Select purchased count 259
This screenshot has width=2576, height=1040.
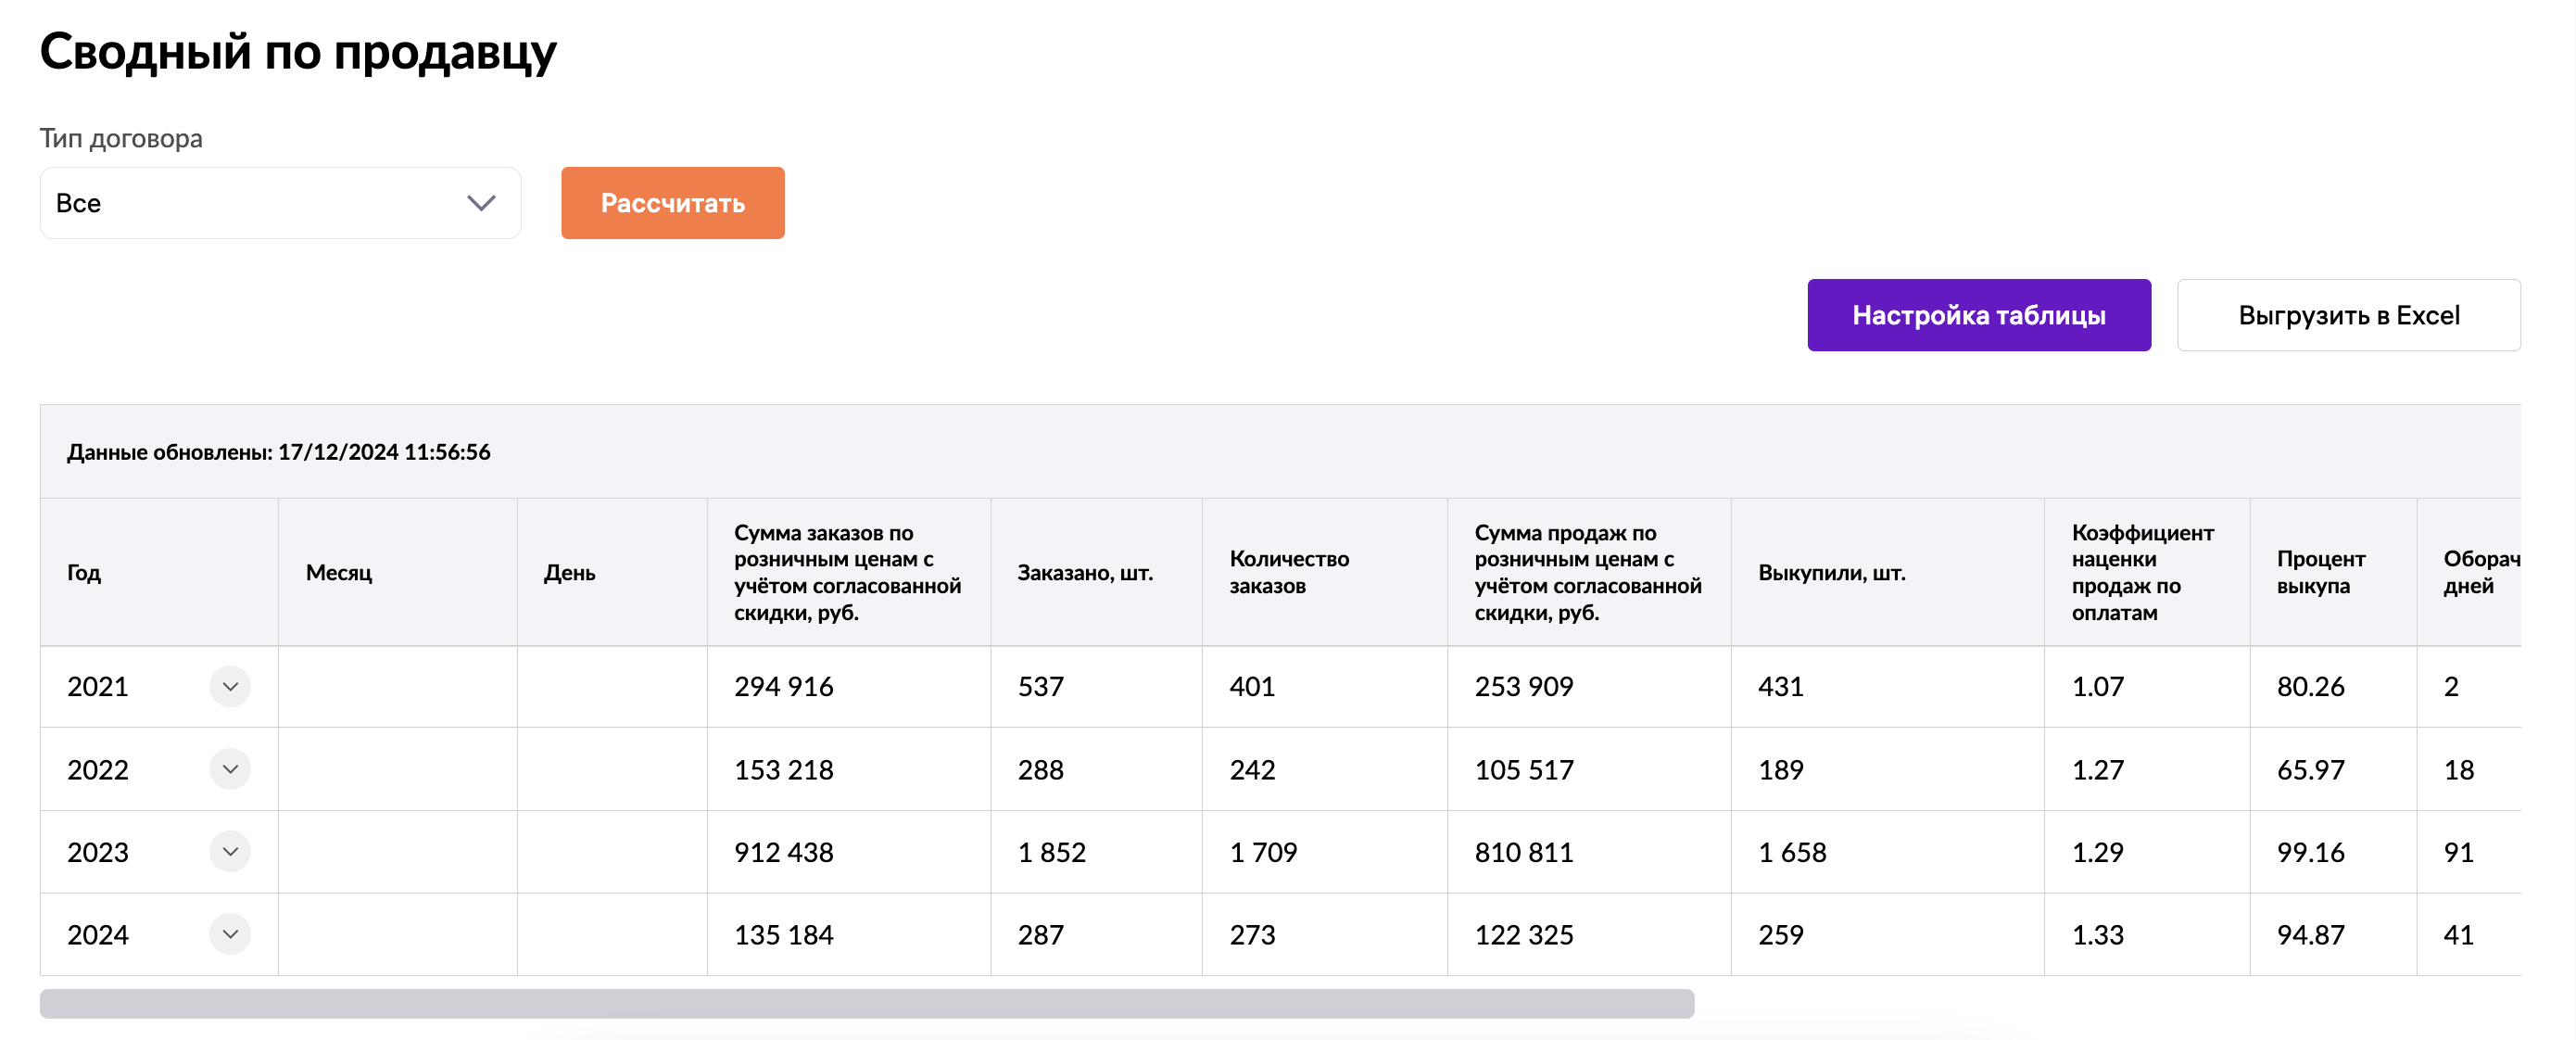coord(1781,935)
